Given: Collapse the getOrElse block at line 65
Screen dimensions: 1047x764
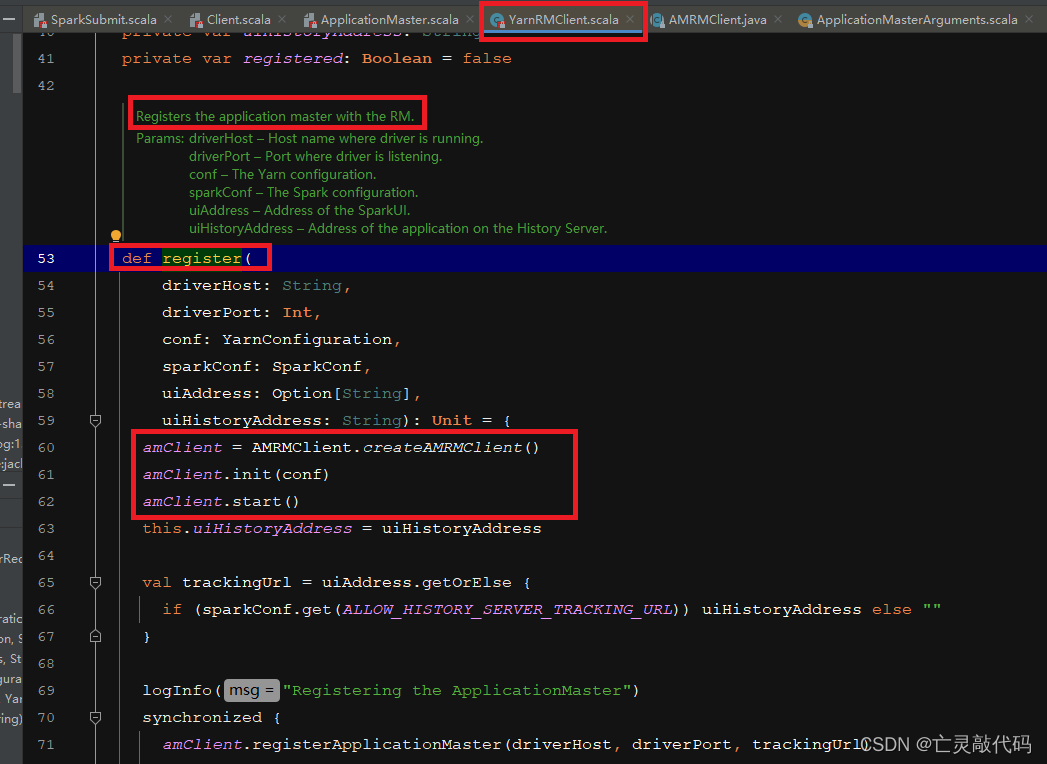Looking at the screenshot, I should [95, 582].
